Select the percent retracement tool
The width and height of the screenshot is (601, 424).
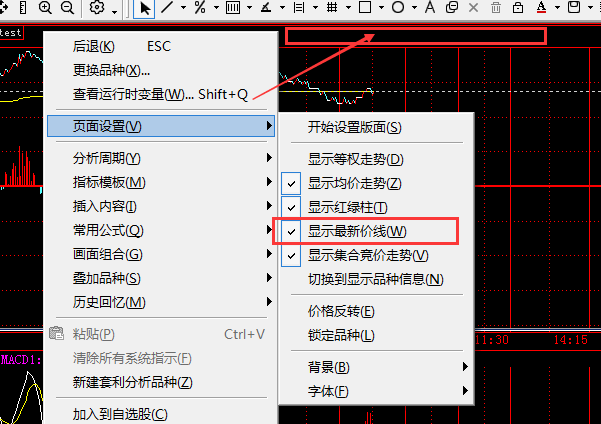click(x=200, y=7)
